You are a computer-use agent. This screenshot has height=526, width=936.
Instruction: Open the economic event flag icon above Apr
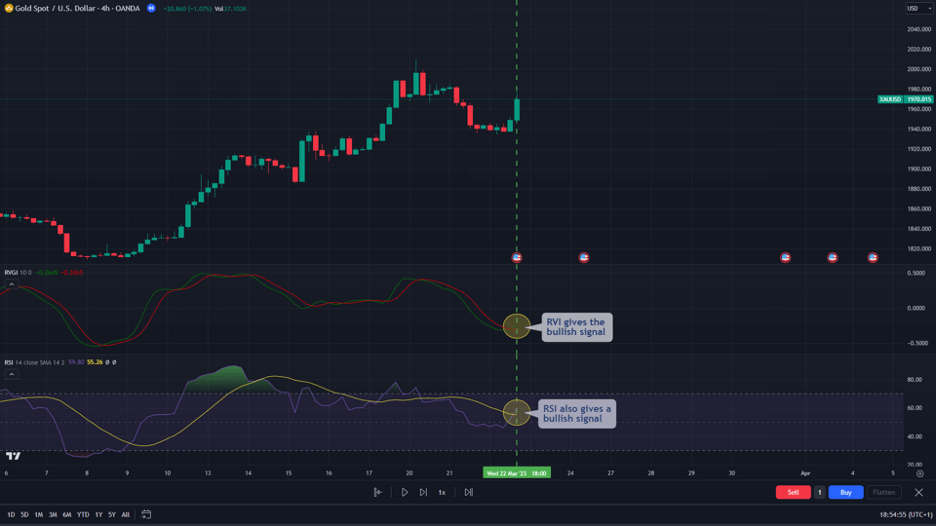click(x=832, y=257)
